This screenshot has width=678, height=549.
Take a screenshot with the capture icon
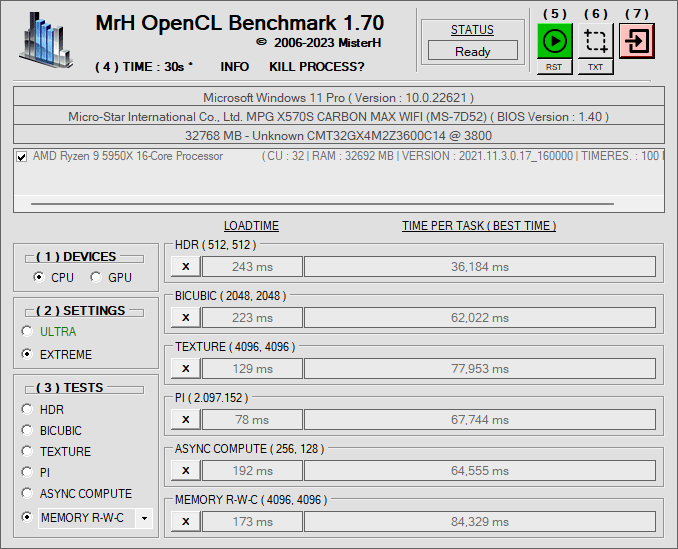[595, 41]
